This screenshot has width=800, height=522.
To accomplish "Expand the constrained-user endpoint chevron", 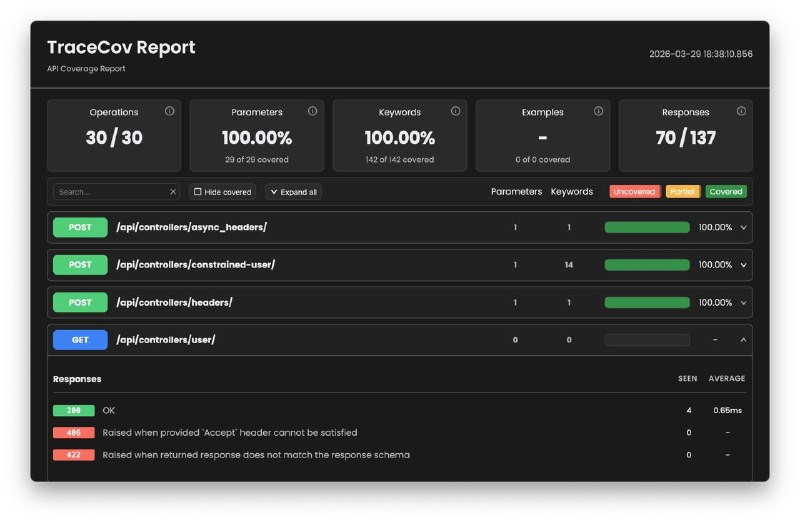I will (743, 265).
